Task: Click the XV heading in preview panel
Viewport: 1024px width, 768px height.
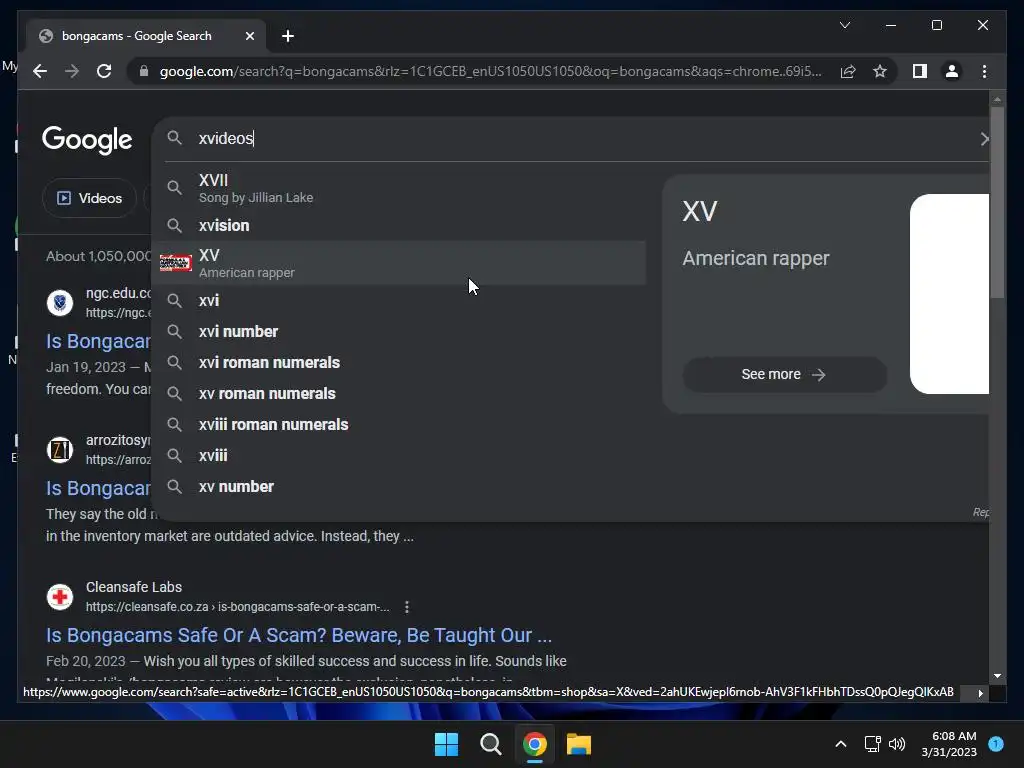Action: (700, 212)
